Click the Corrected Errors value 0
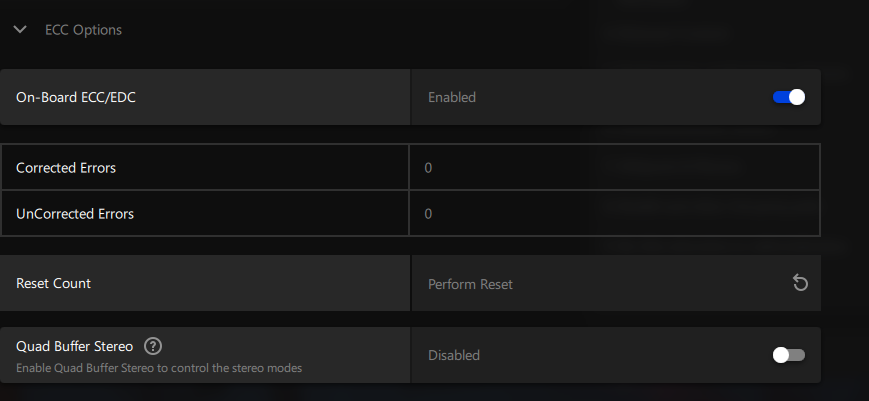869x401 pixels. click(x=428, y=167)
